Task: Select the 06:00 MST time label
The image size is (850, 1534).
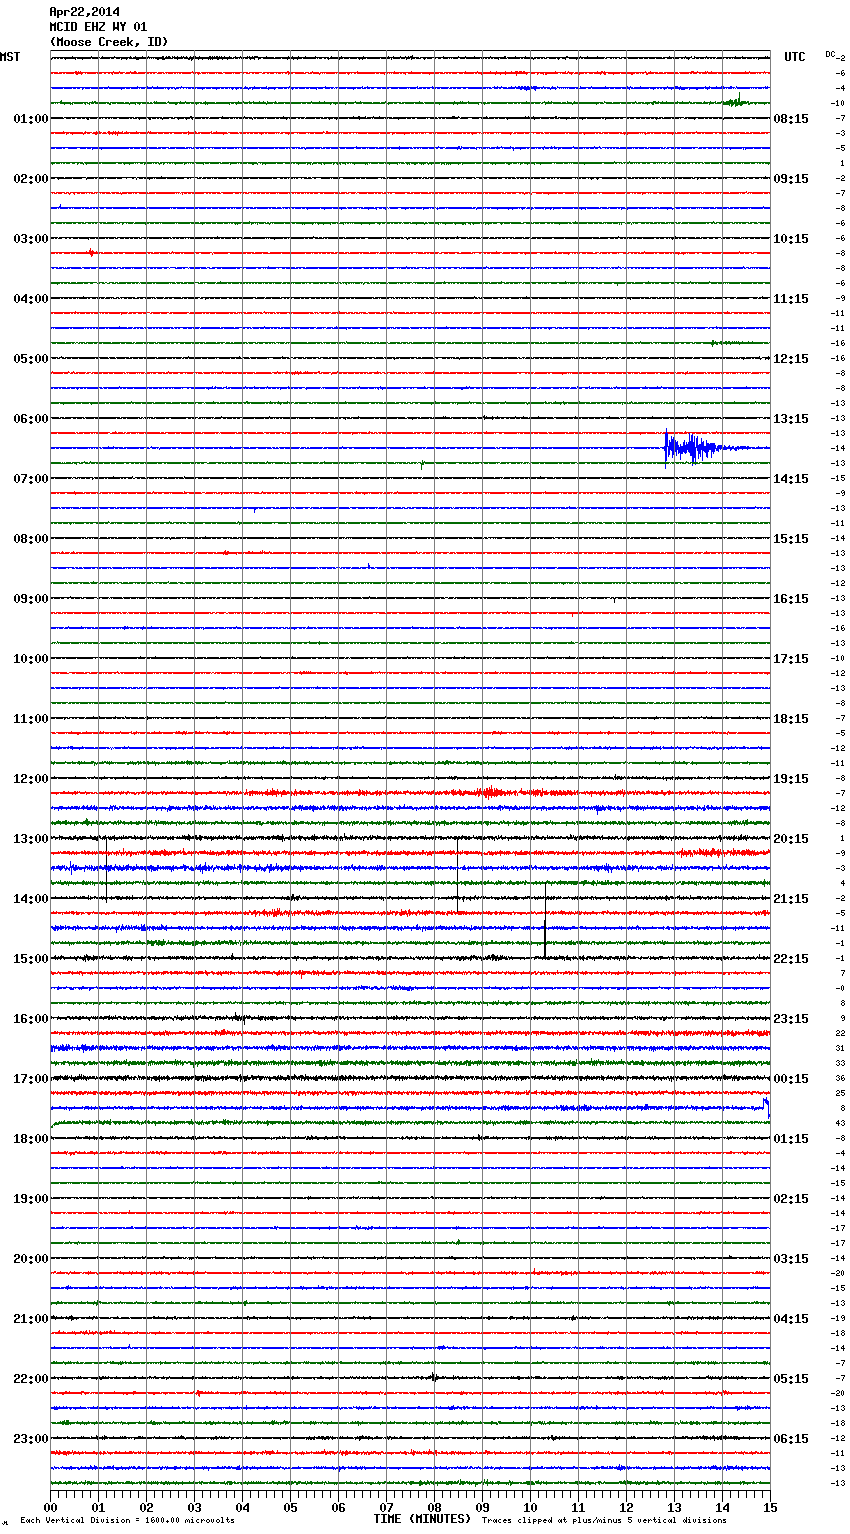Action: (31, 419)
